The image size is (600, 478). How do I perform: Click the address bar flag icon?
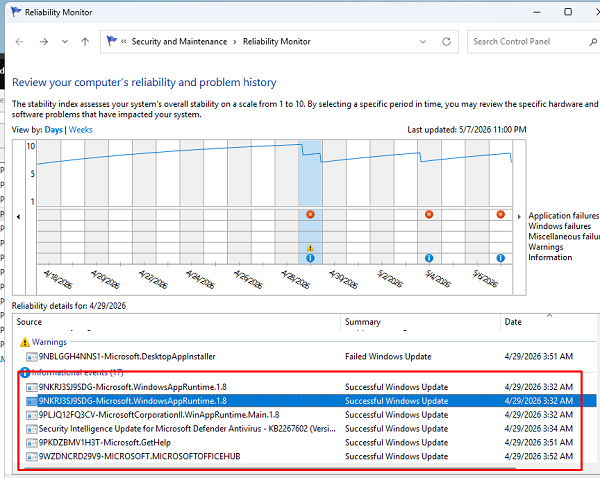(111, 41)
